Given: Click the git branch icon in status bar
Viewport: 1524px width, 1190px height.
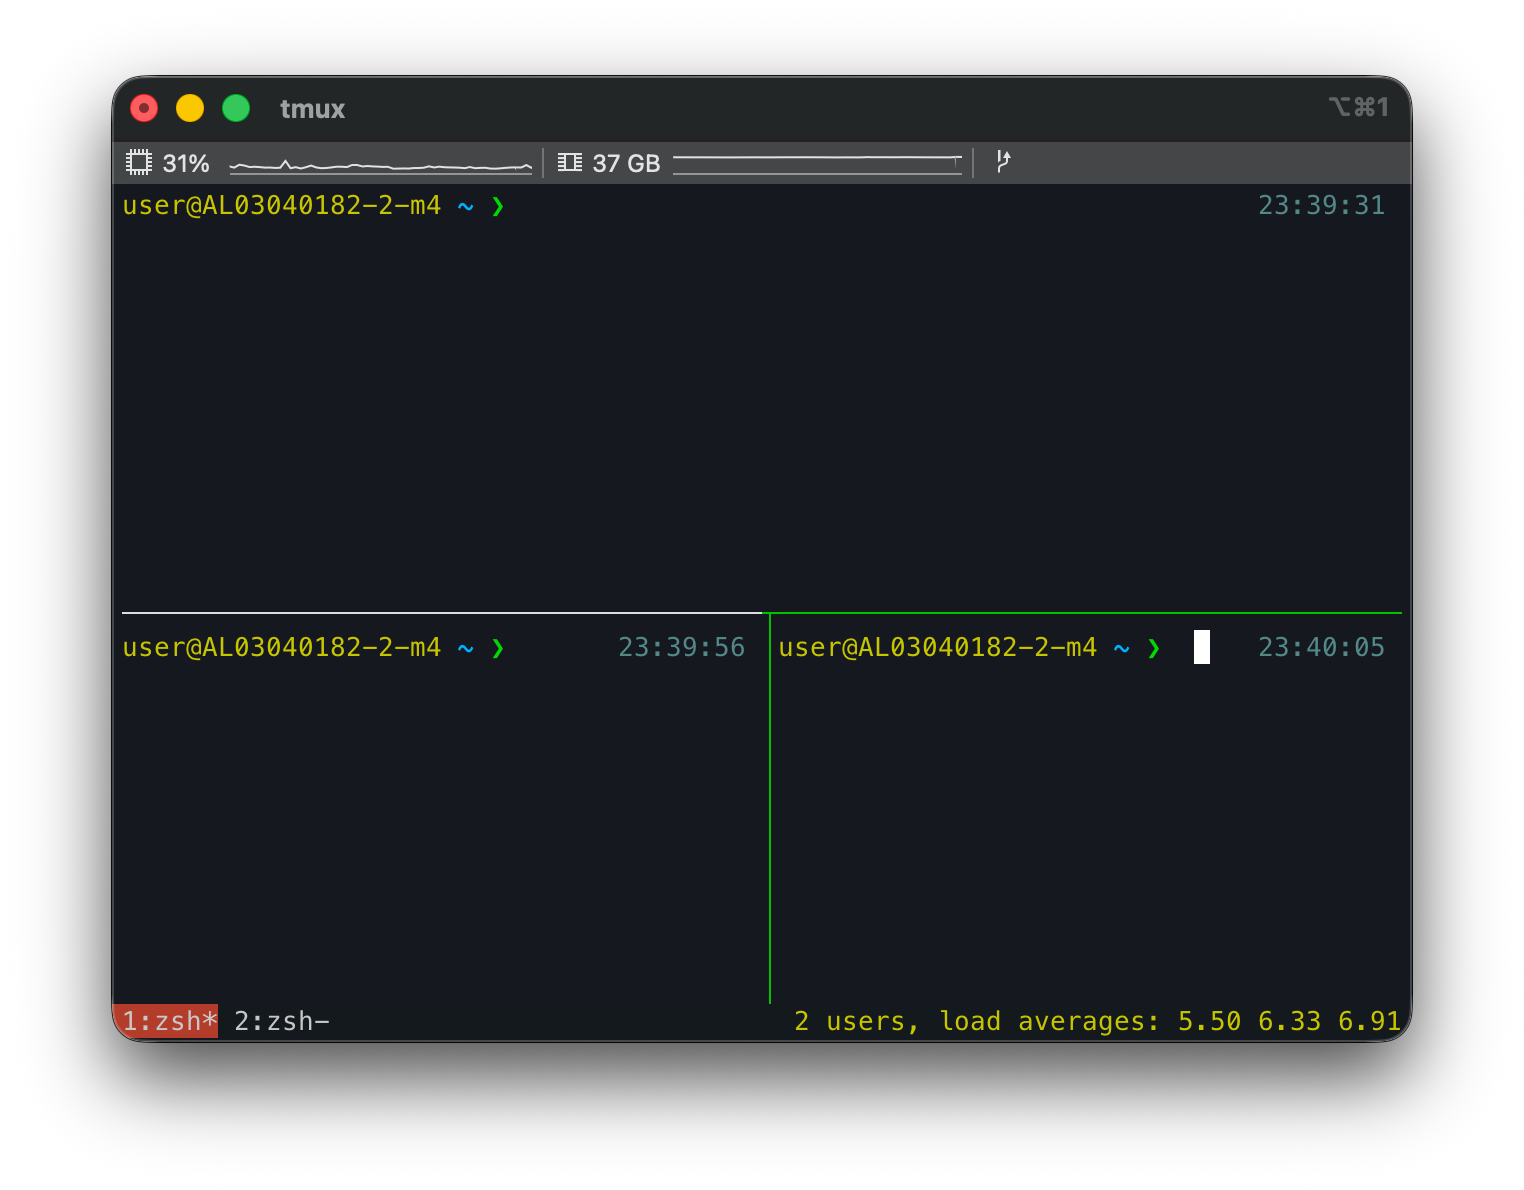Looking at the screenshot, I should point(1003,162).
